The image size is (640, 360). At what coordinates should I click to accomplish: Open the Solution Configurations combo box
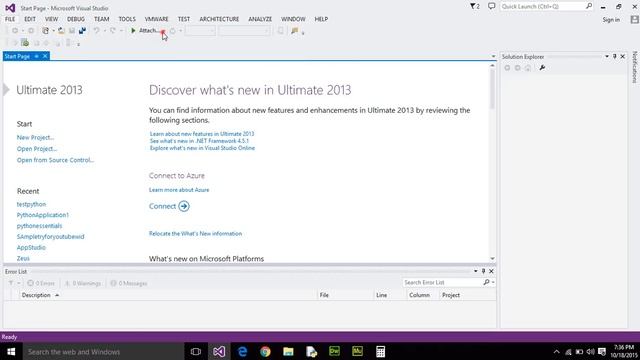pos(200,31)
